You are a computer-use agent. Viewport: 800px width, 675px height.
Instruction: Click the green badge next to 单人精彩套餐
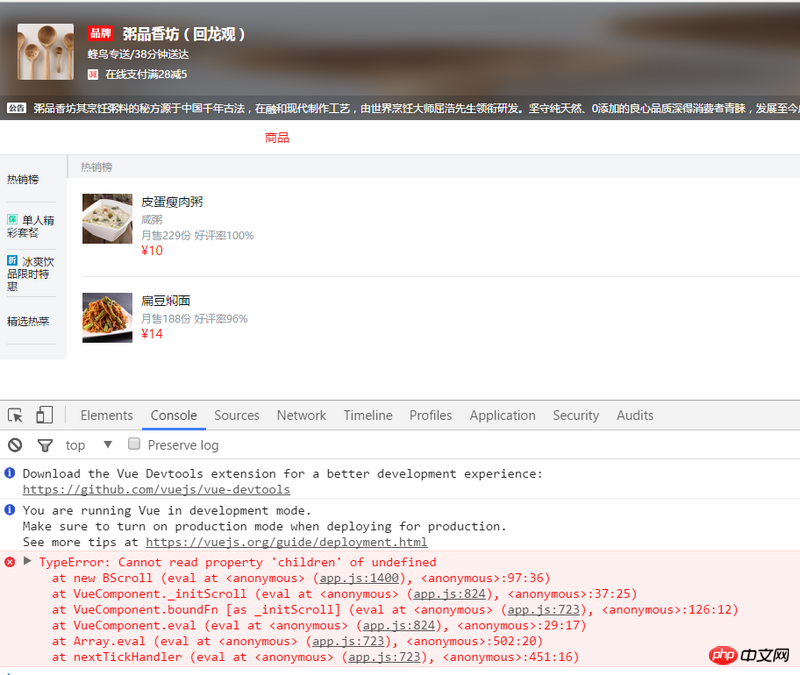[x=12, y=219]
